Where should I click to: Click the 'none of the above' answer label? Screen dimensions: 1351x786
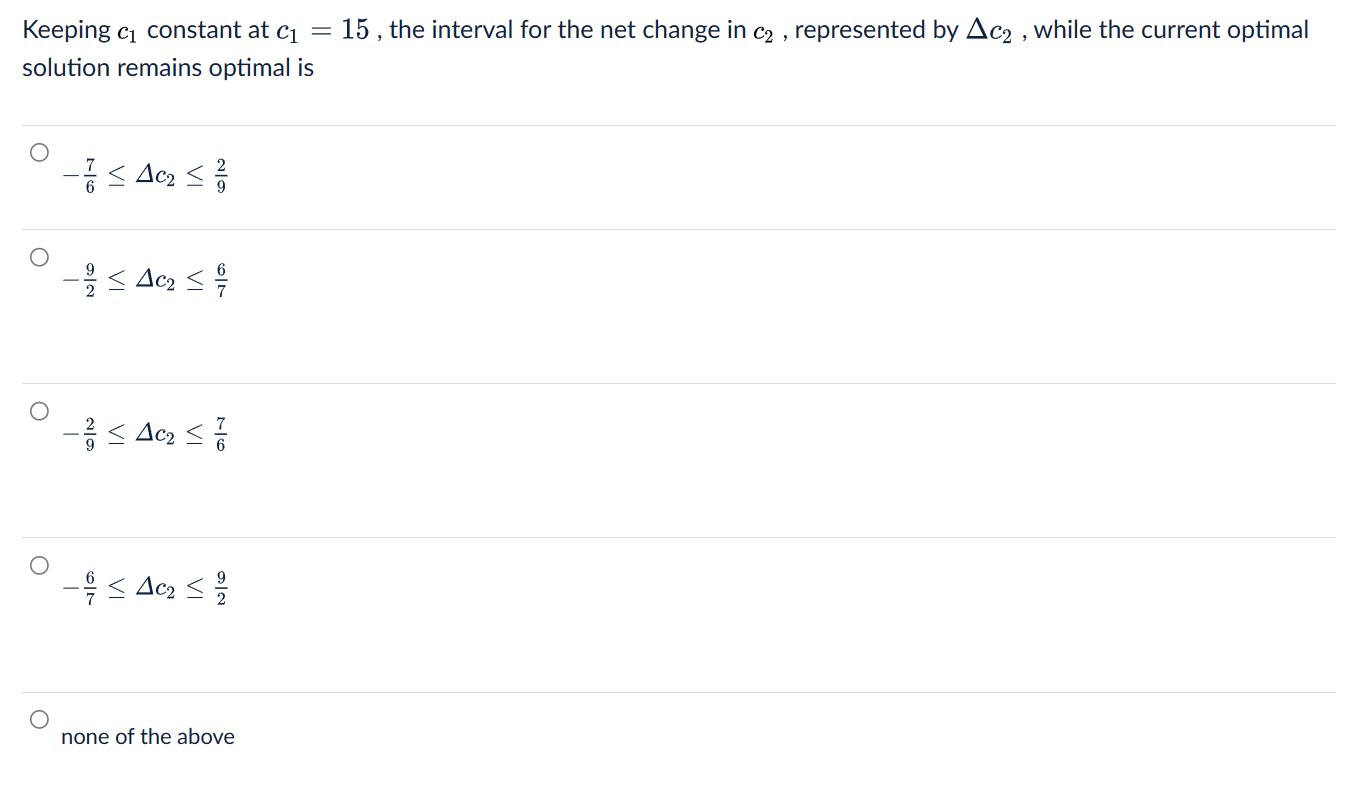click(x=147, y=737)
